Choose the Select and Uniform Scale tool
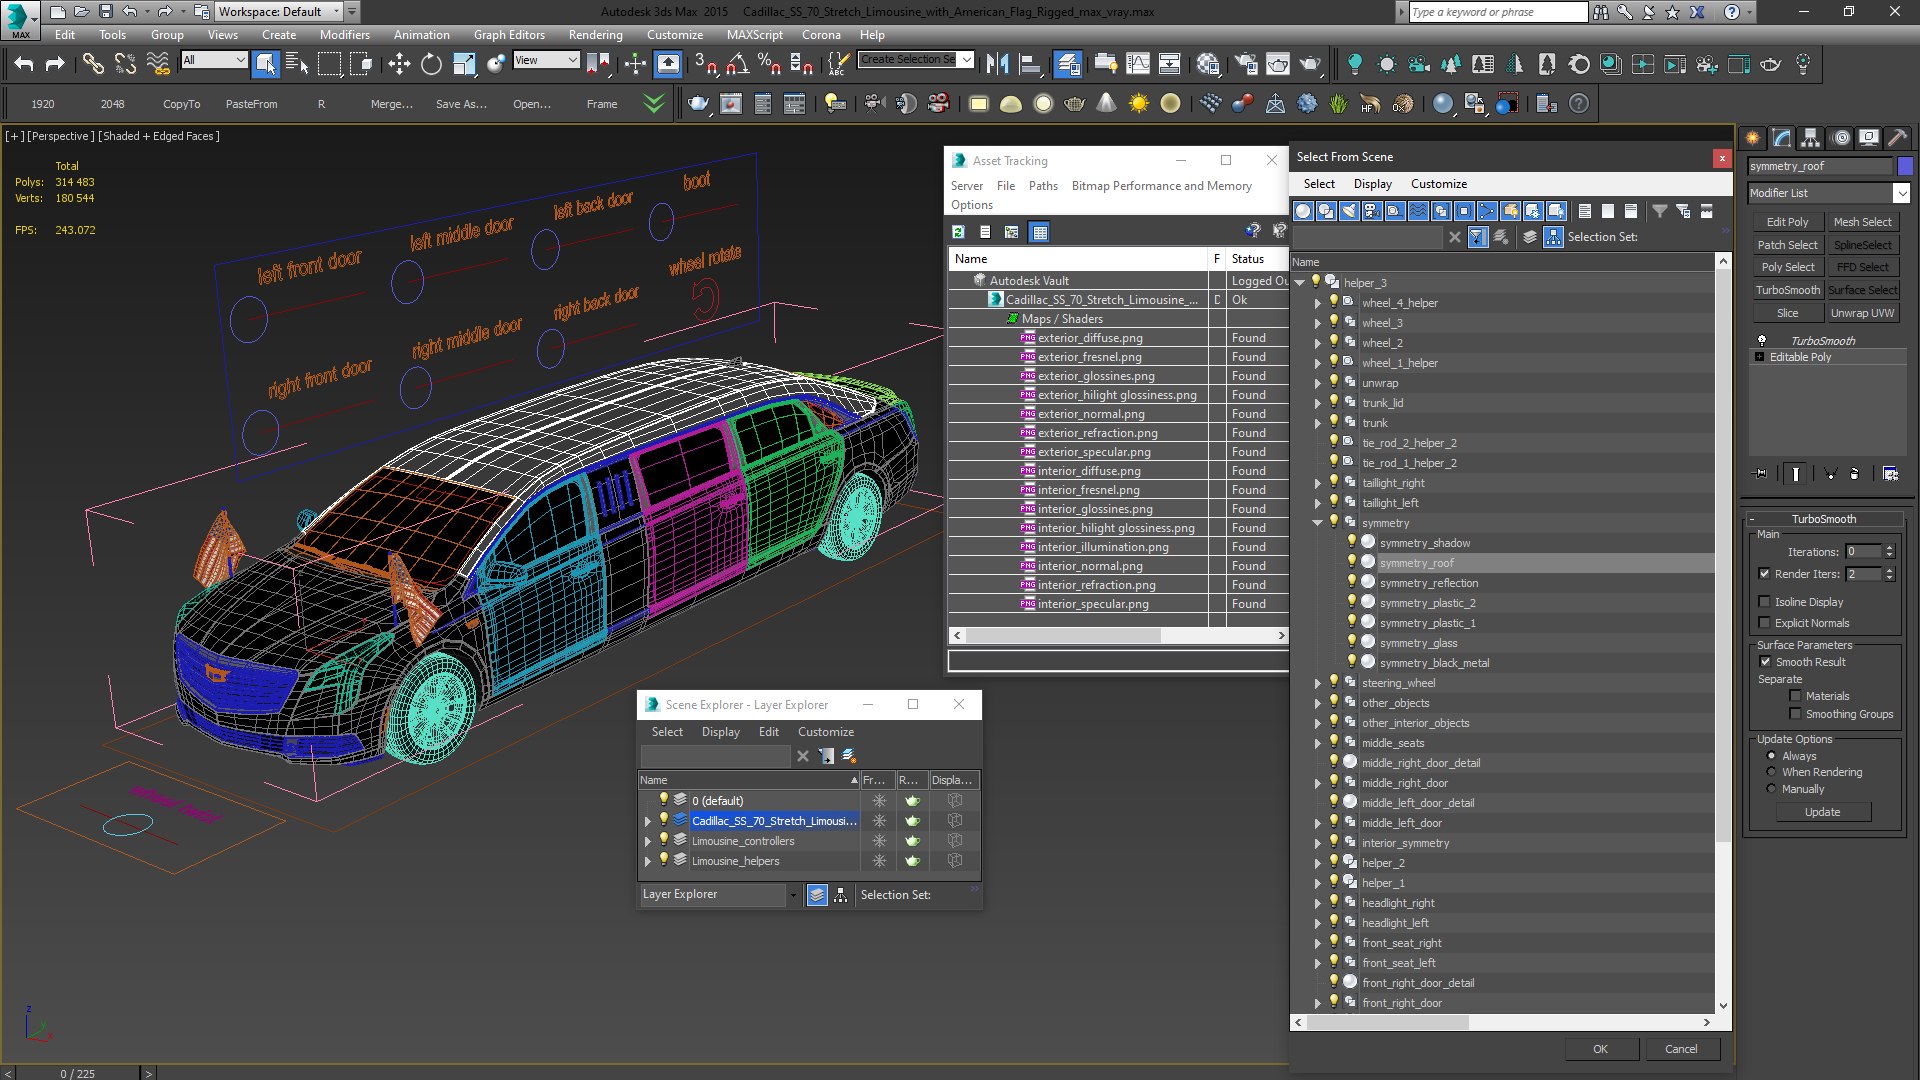Screen dimensions: 1920x1080 [x=464, y=64]
